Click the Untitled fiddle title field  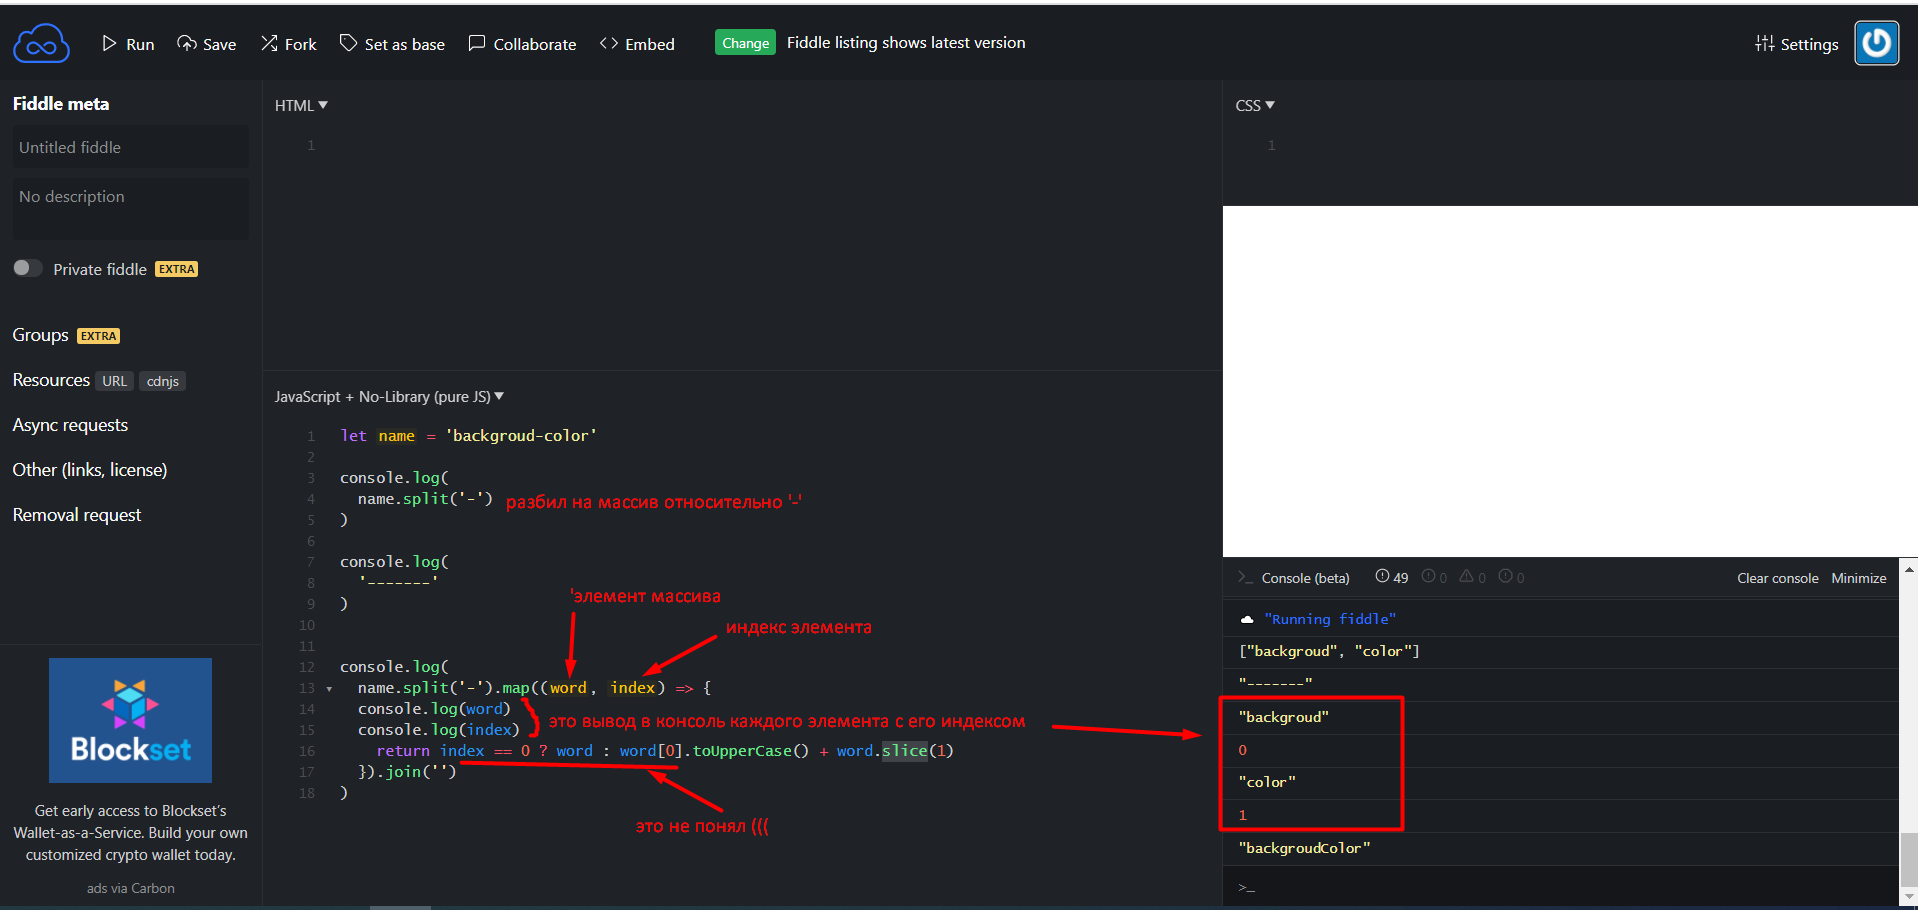[130, 147]
